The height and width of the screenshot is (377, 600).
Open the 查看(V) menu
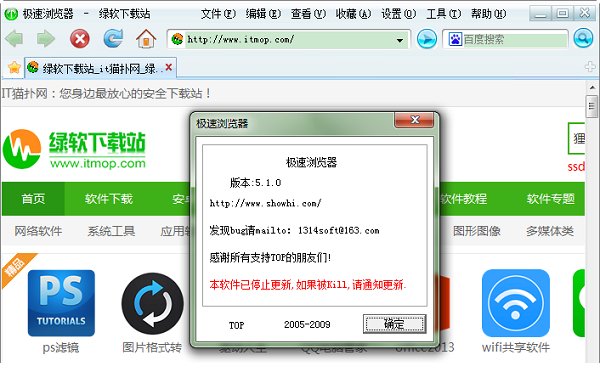click(308, 14)
